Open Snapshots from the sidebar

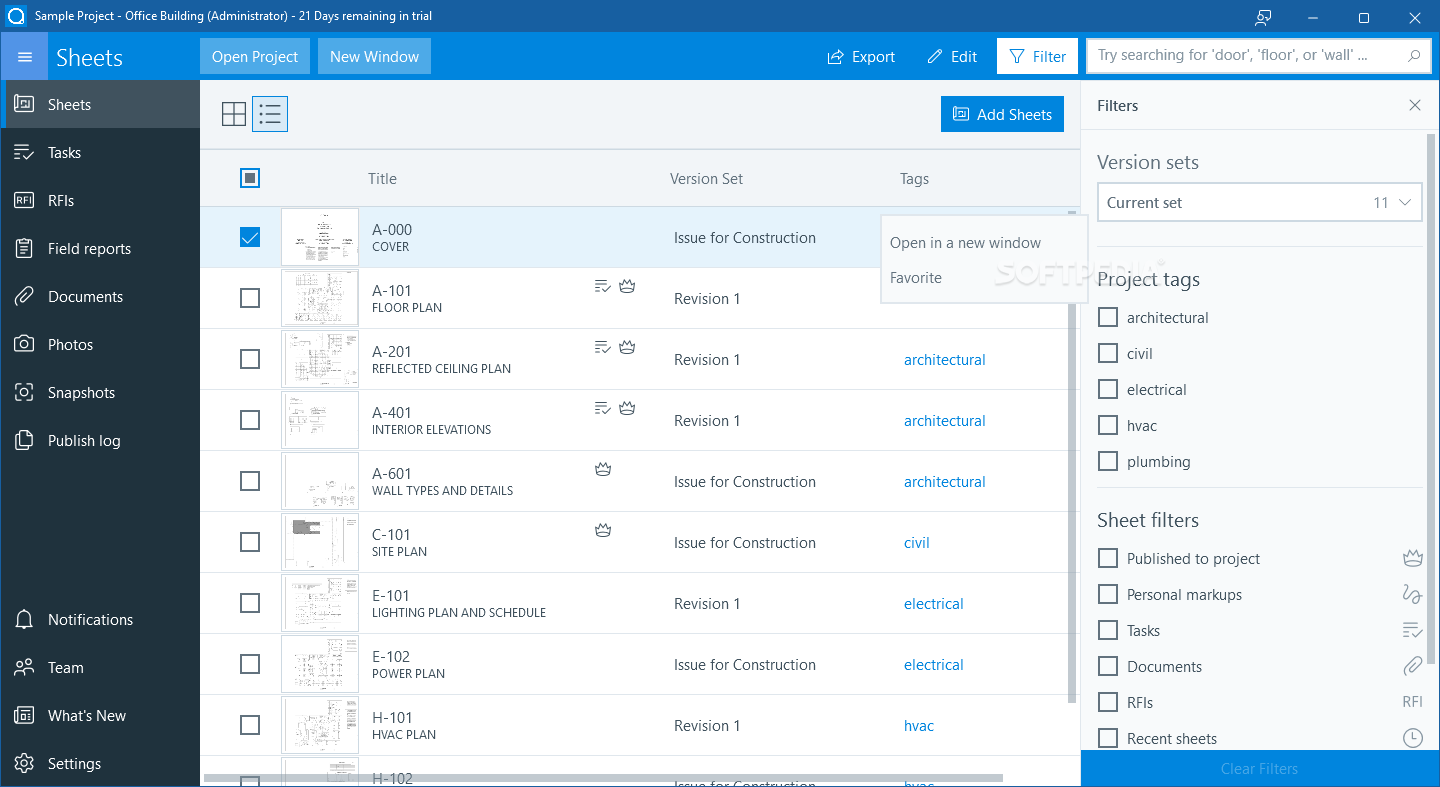tap(80, 392)
